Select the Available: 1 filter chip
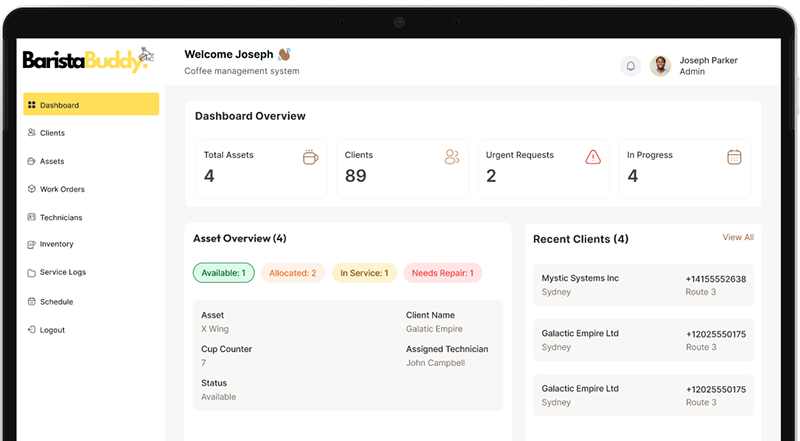The image size is (800, 441). click(223, 273)
